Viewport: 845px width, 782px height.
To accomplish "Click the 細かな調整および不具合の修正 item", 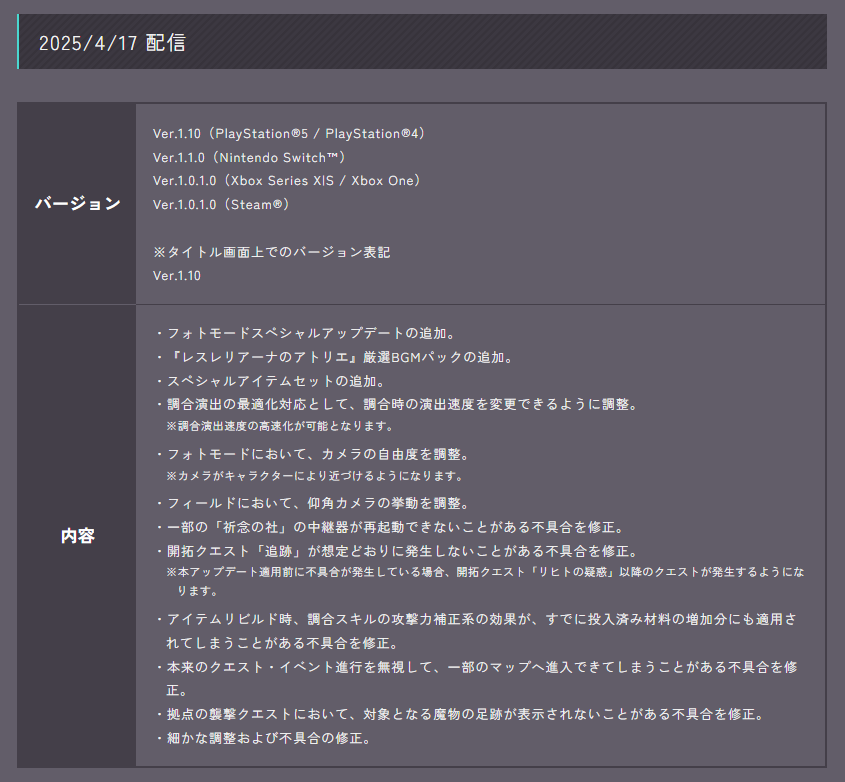I will (265, 738).
